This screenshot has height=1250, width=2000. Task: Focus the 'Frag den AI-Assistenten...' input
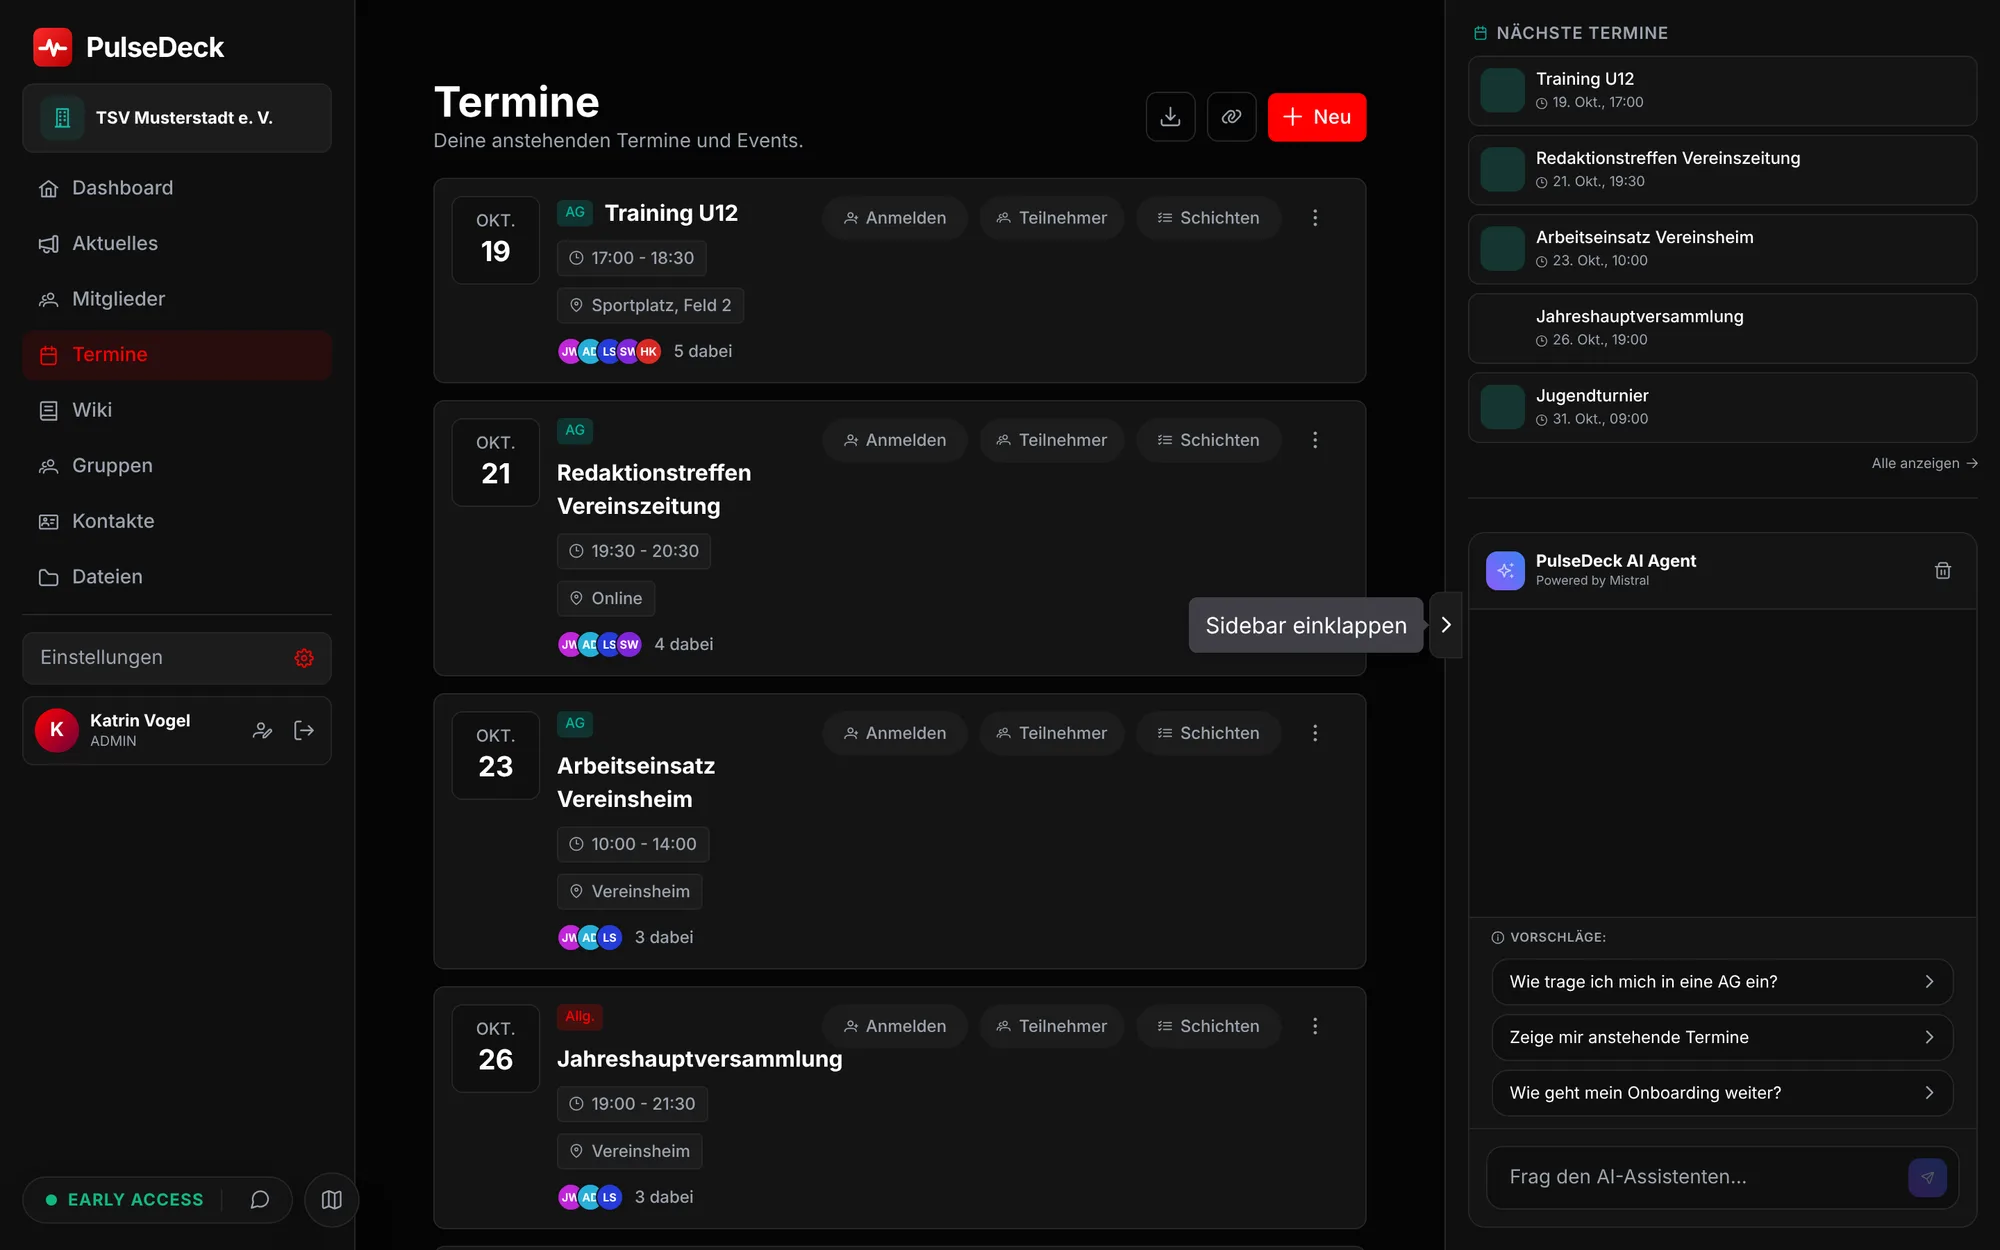[1700, 1177]
